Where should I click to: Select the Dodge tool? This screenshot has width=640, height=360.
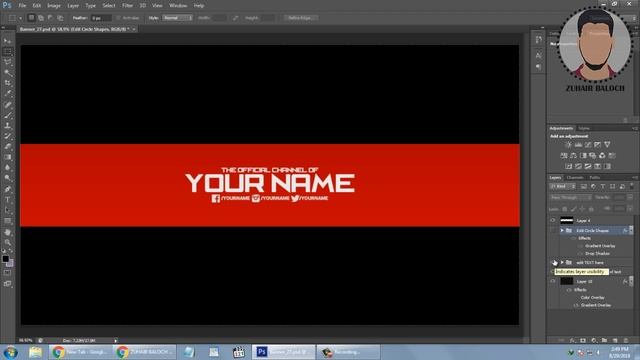click(7, 178)
